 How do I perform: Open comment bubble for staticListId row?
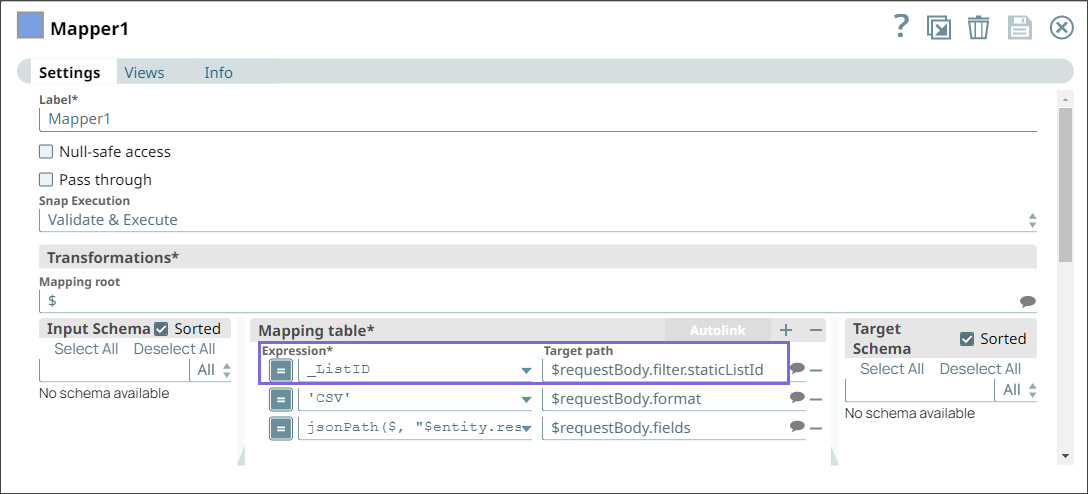[x=797, y=368]
